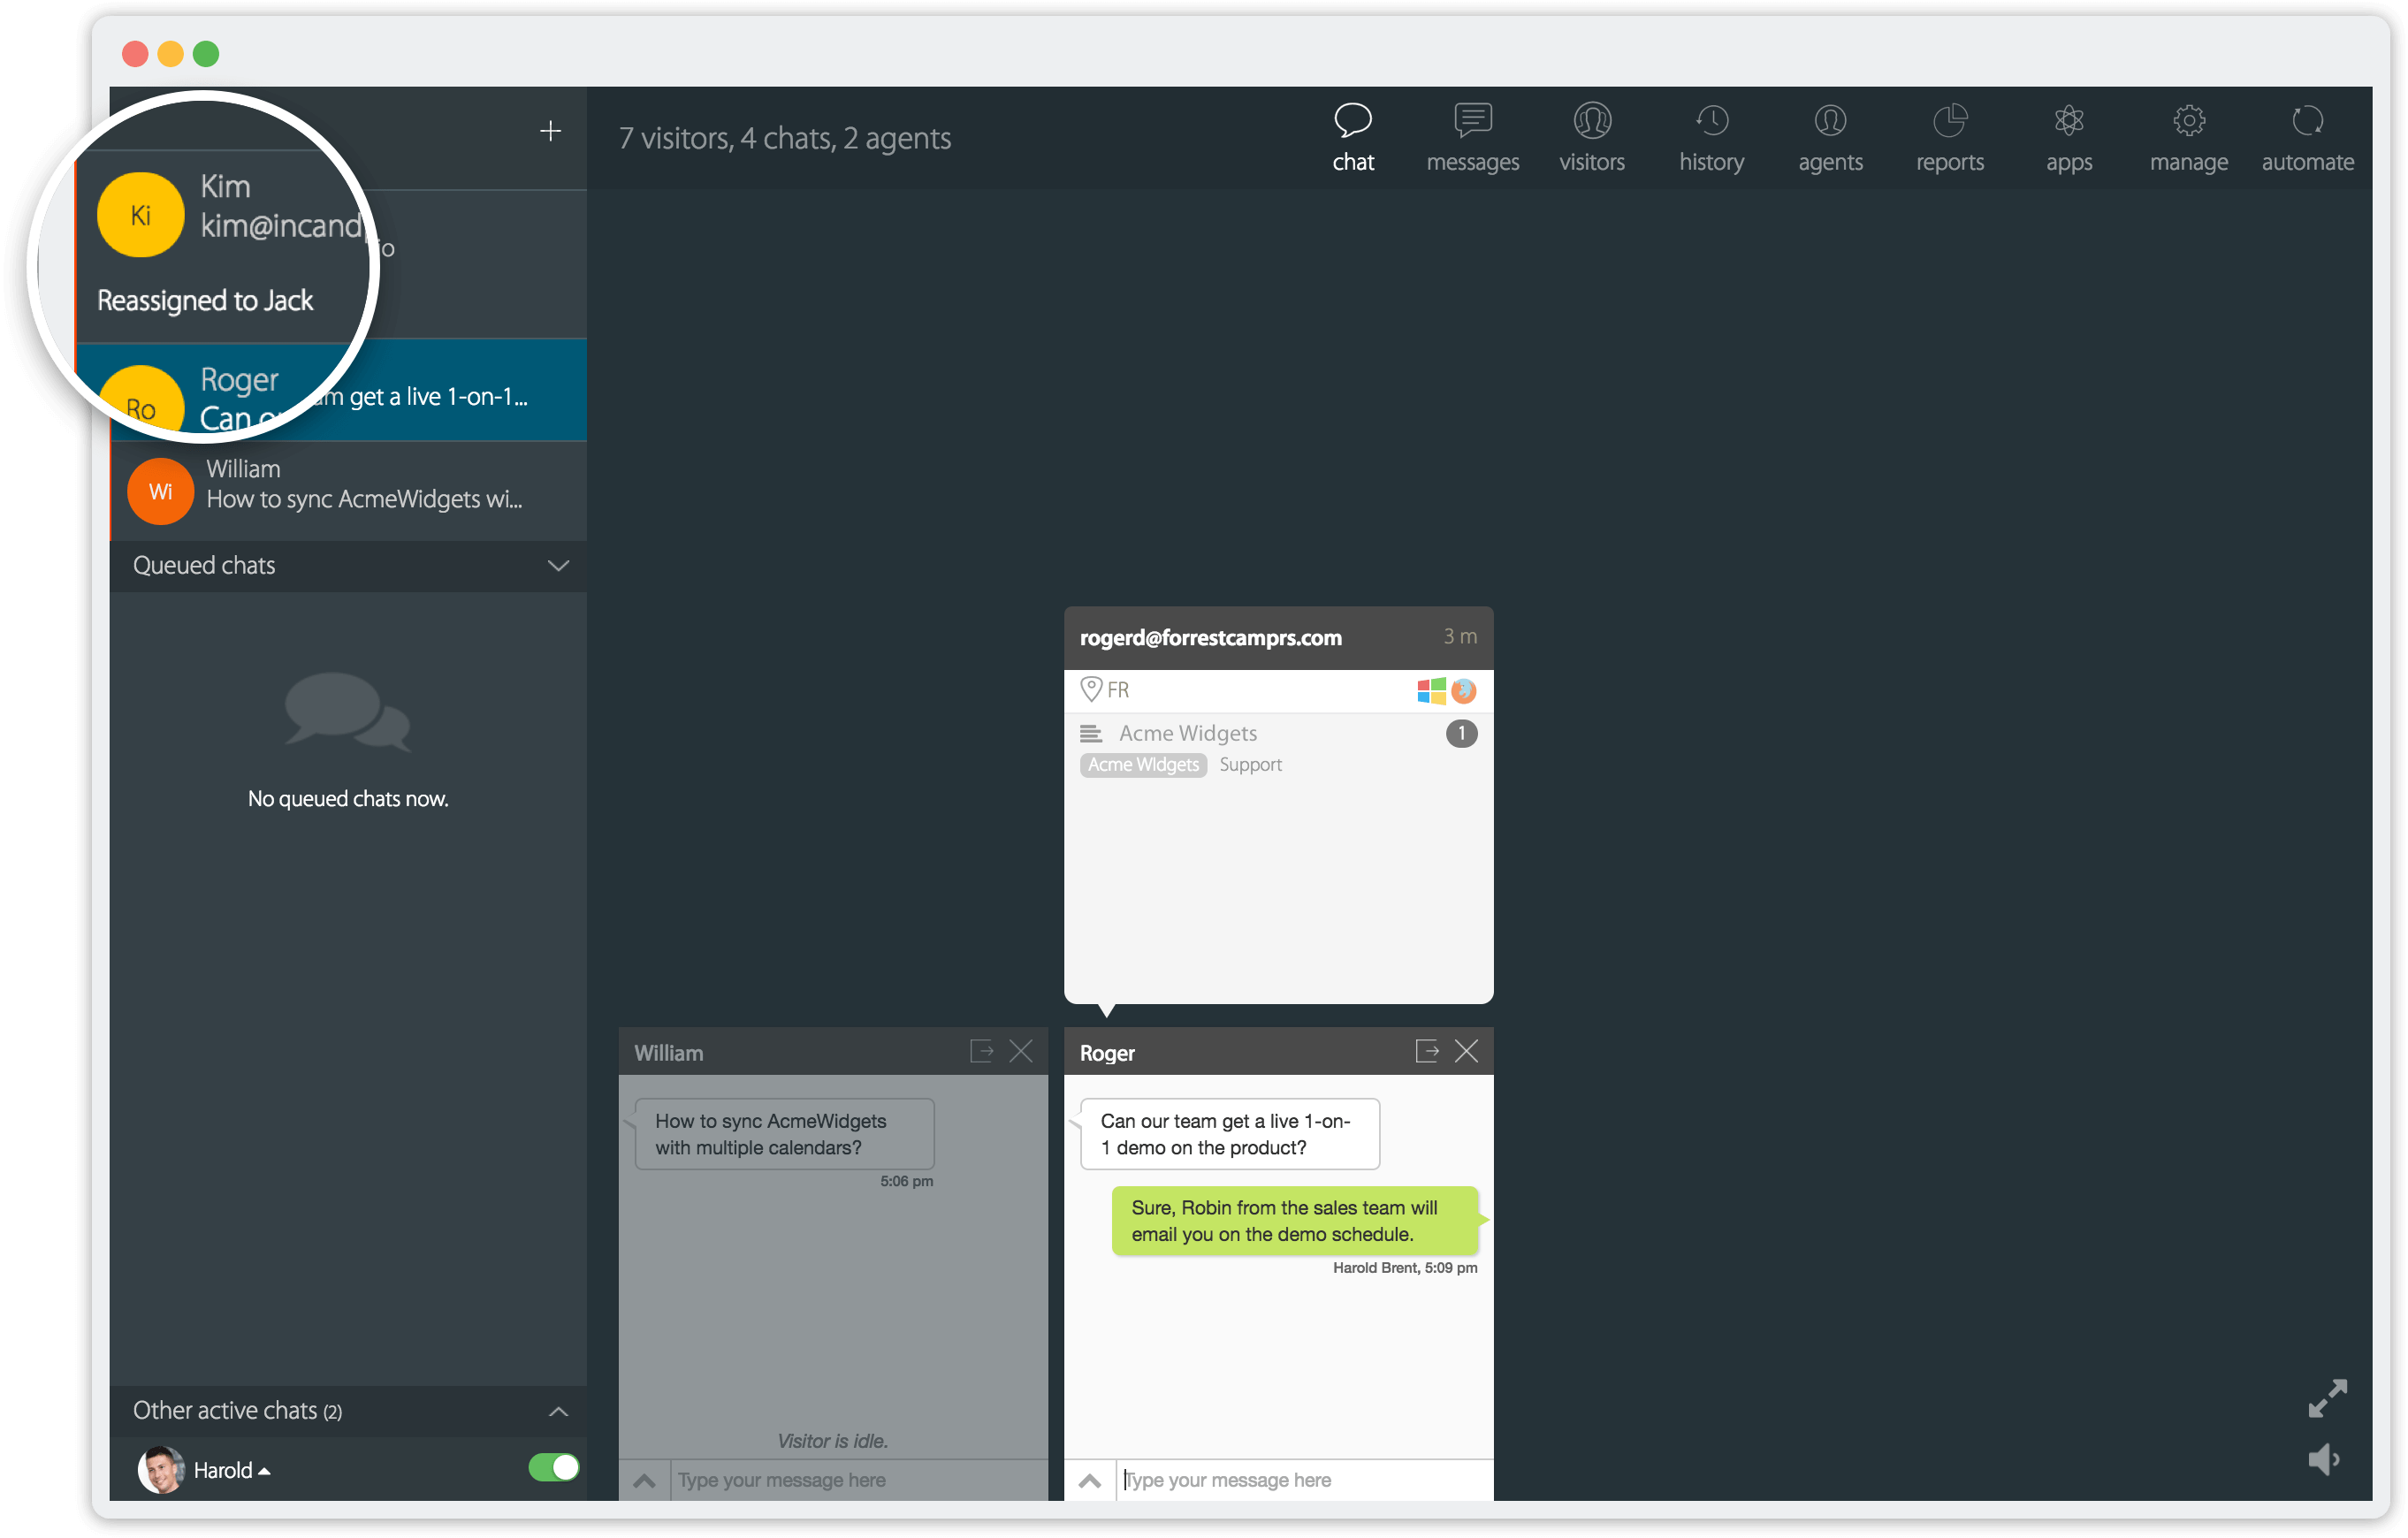Click William chat window title

coord(668,1053)
